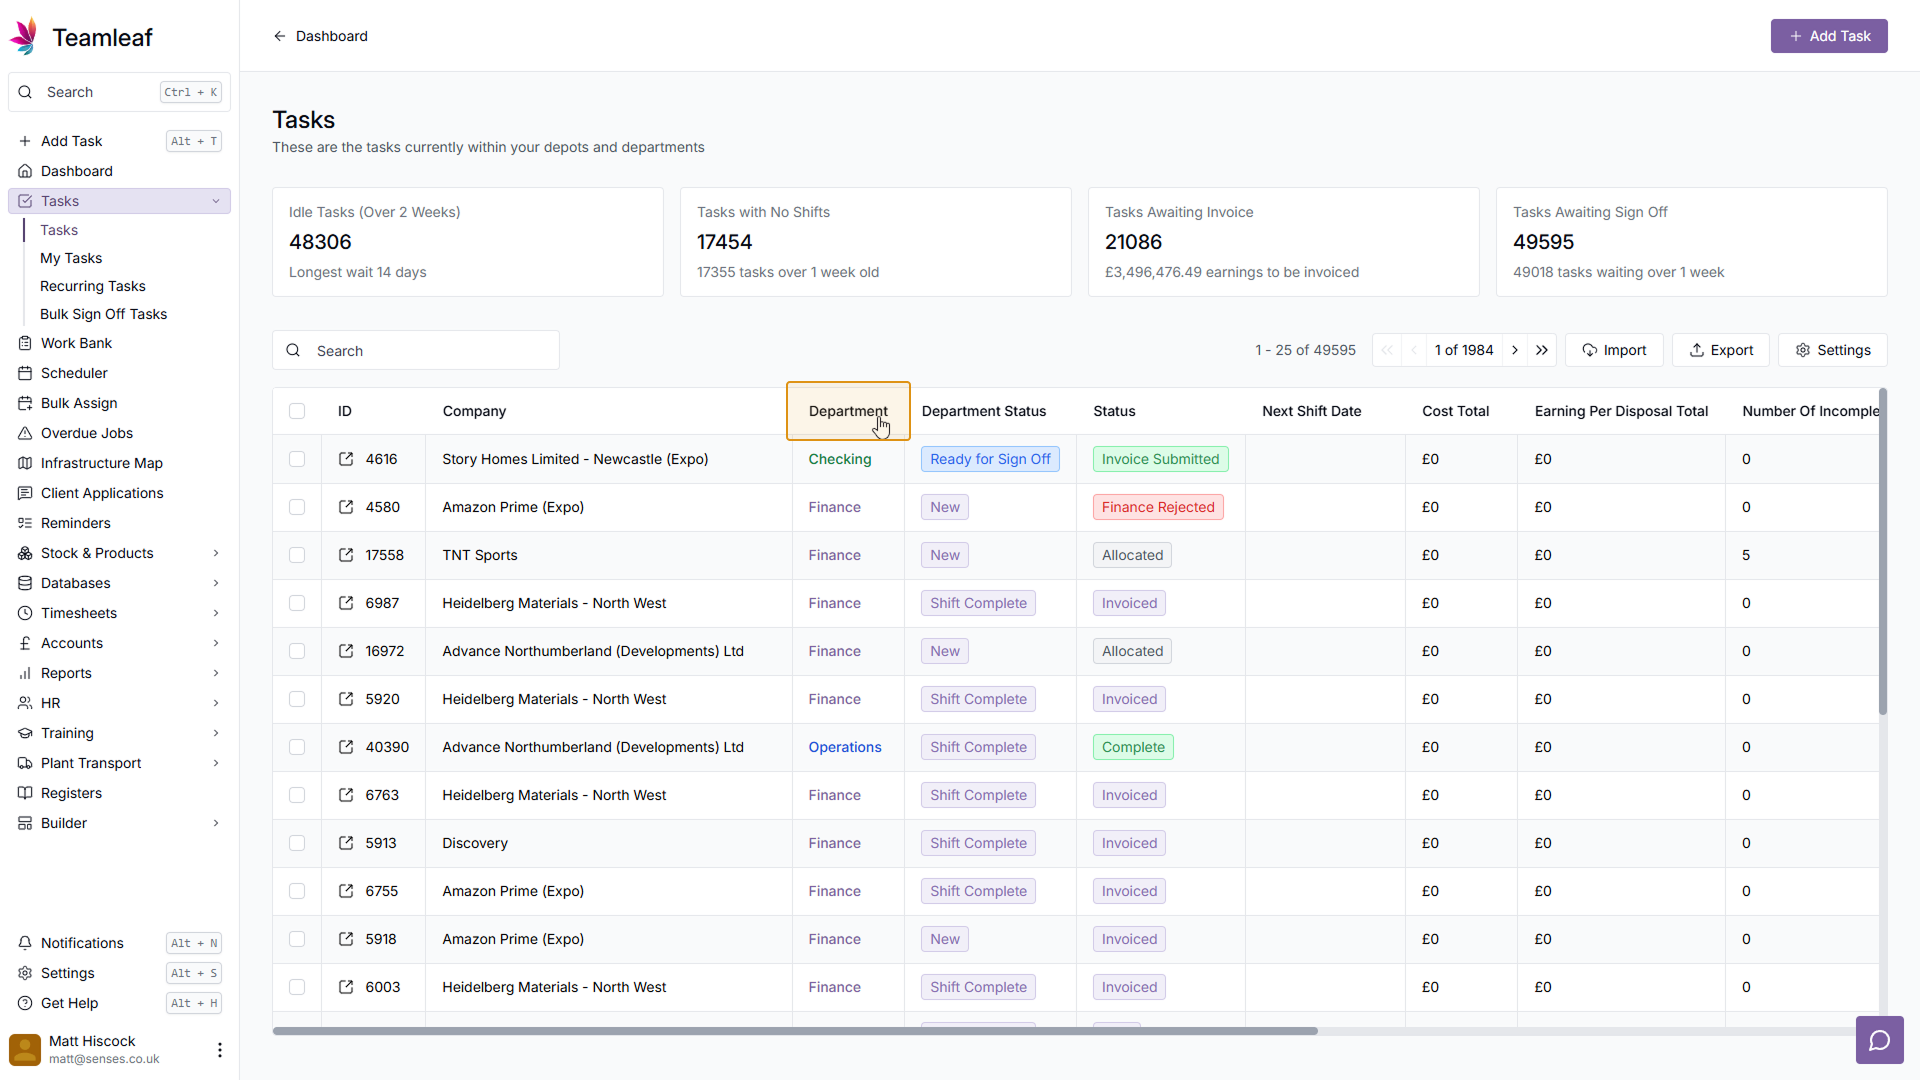Select checkbox for TNT Sports row
The image size is (1920, 1080).
pyautogui.click(x=297, y=555)
